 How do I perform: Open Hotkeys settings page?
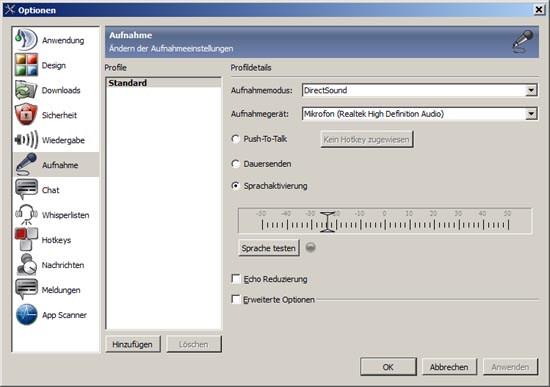[x=56, y=240]
